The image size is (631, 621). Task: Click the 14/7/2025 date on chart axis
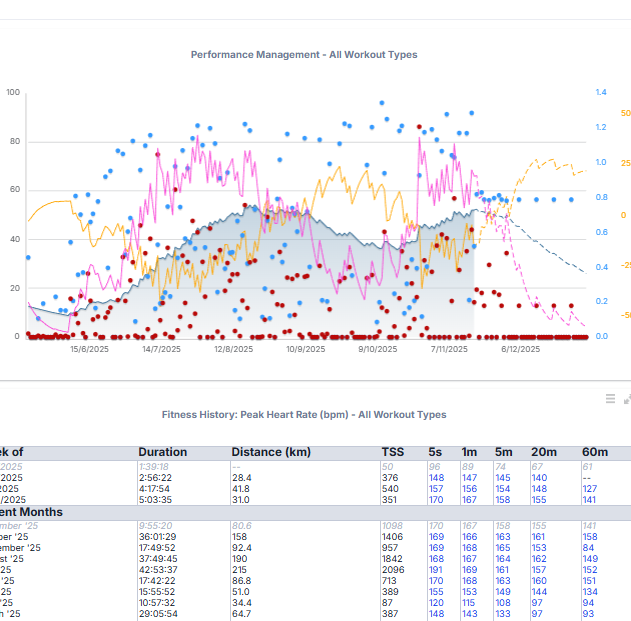pos(161,349)
